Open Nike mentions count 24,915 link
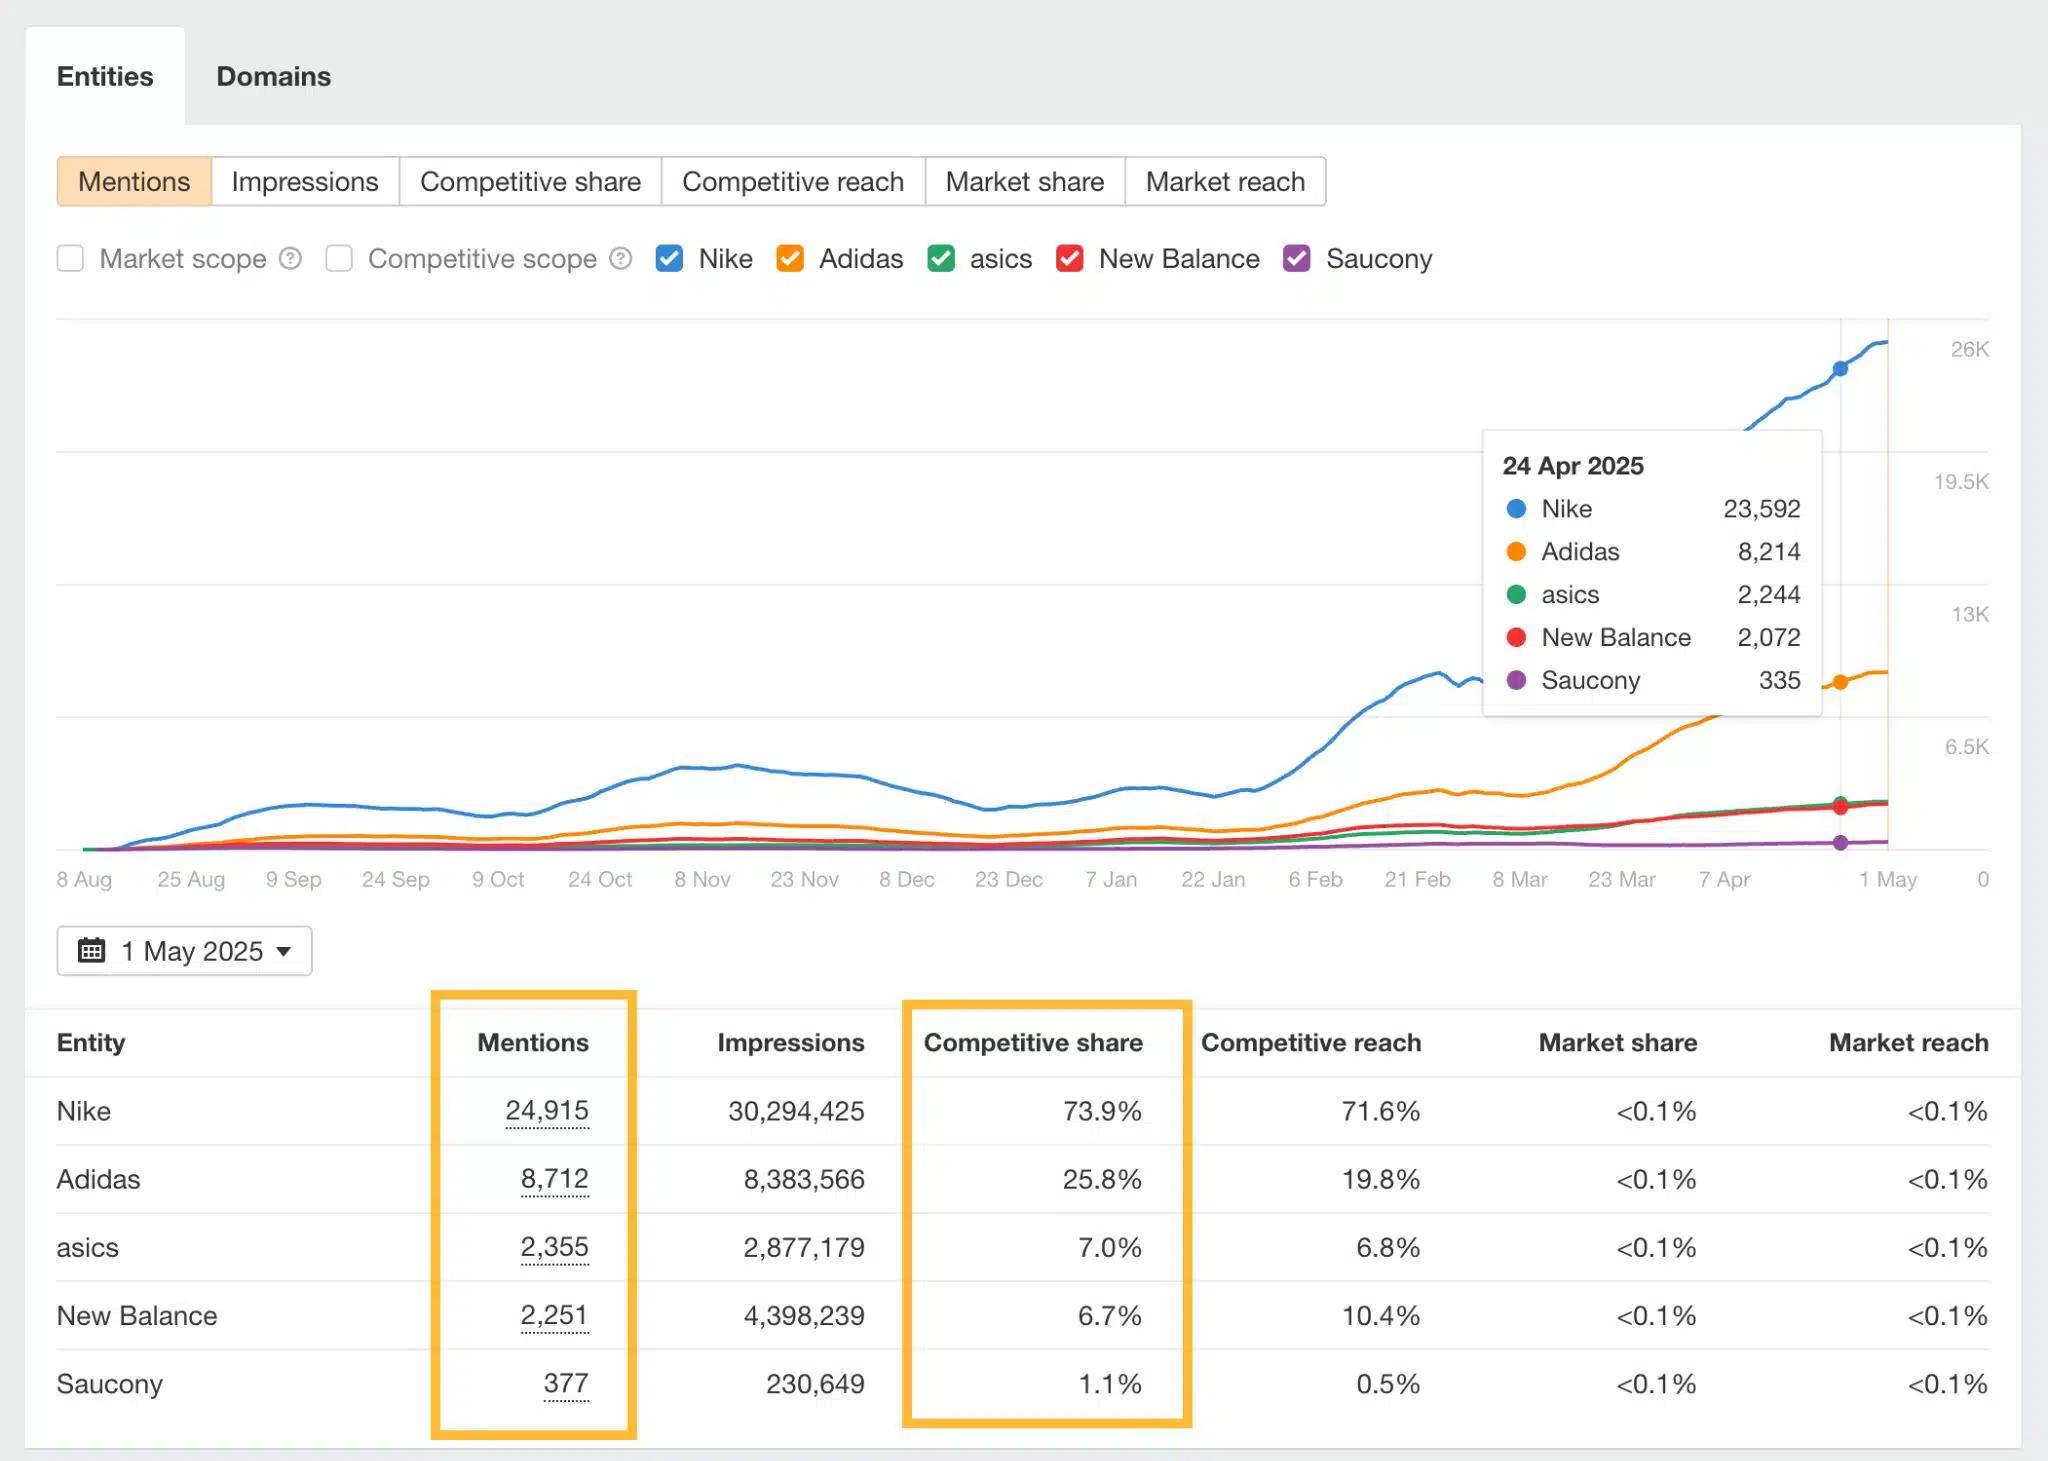 tap(547, 1111)
